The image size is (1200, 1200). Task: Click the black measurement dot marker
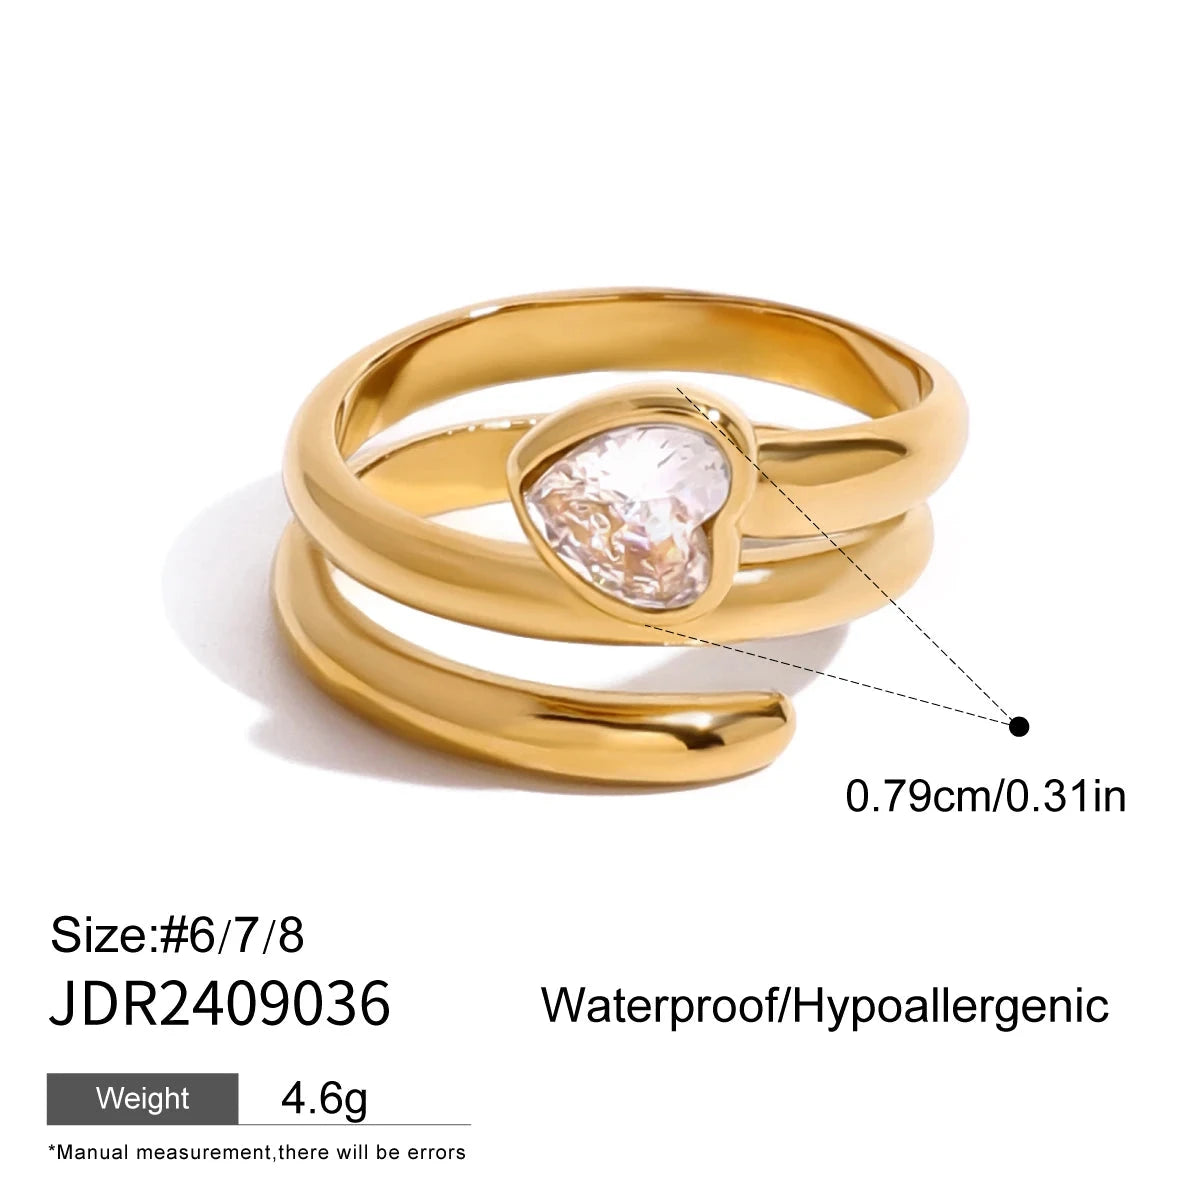pyautogui.click(x=1019, y=727)
